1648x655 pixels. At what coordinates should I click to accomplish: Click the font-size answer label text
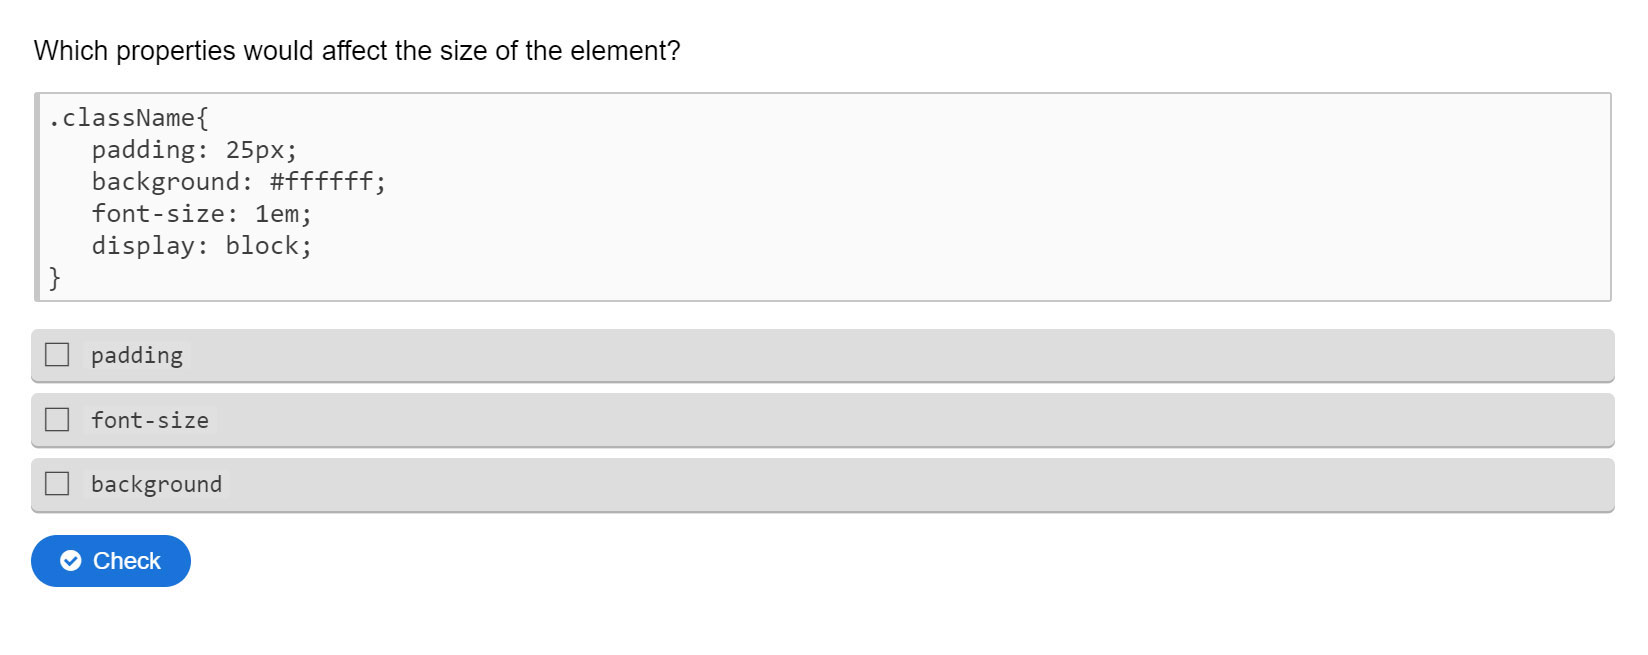(x=149, y=420)
